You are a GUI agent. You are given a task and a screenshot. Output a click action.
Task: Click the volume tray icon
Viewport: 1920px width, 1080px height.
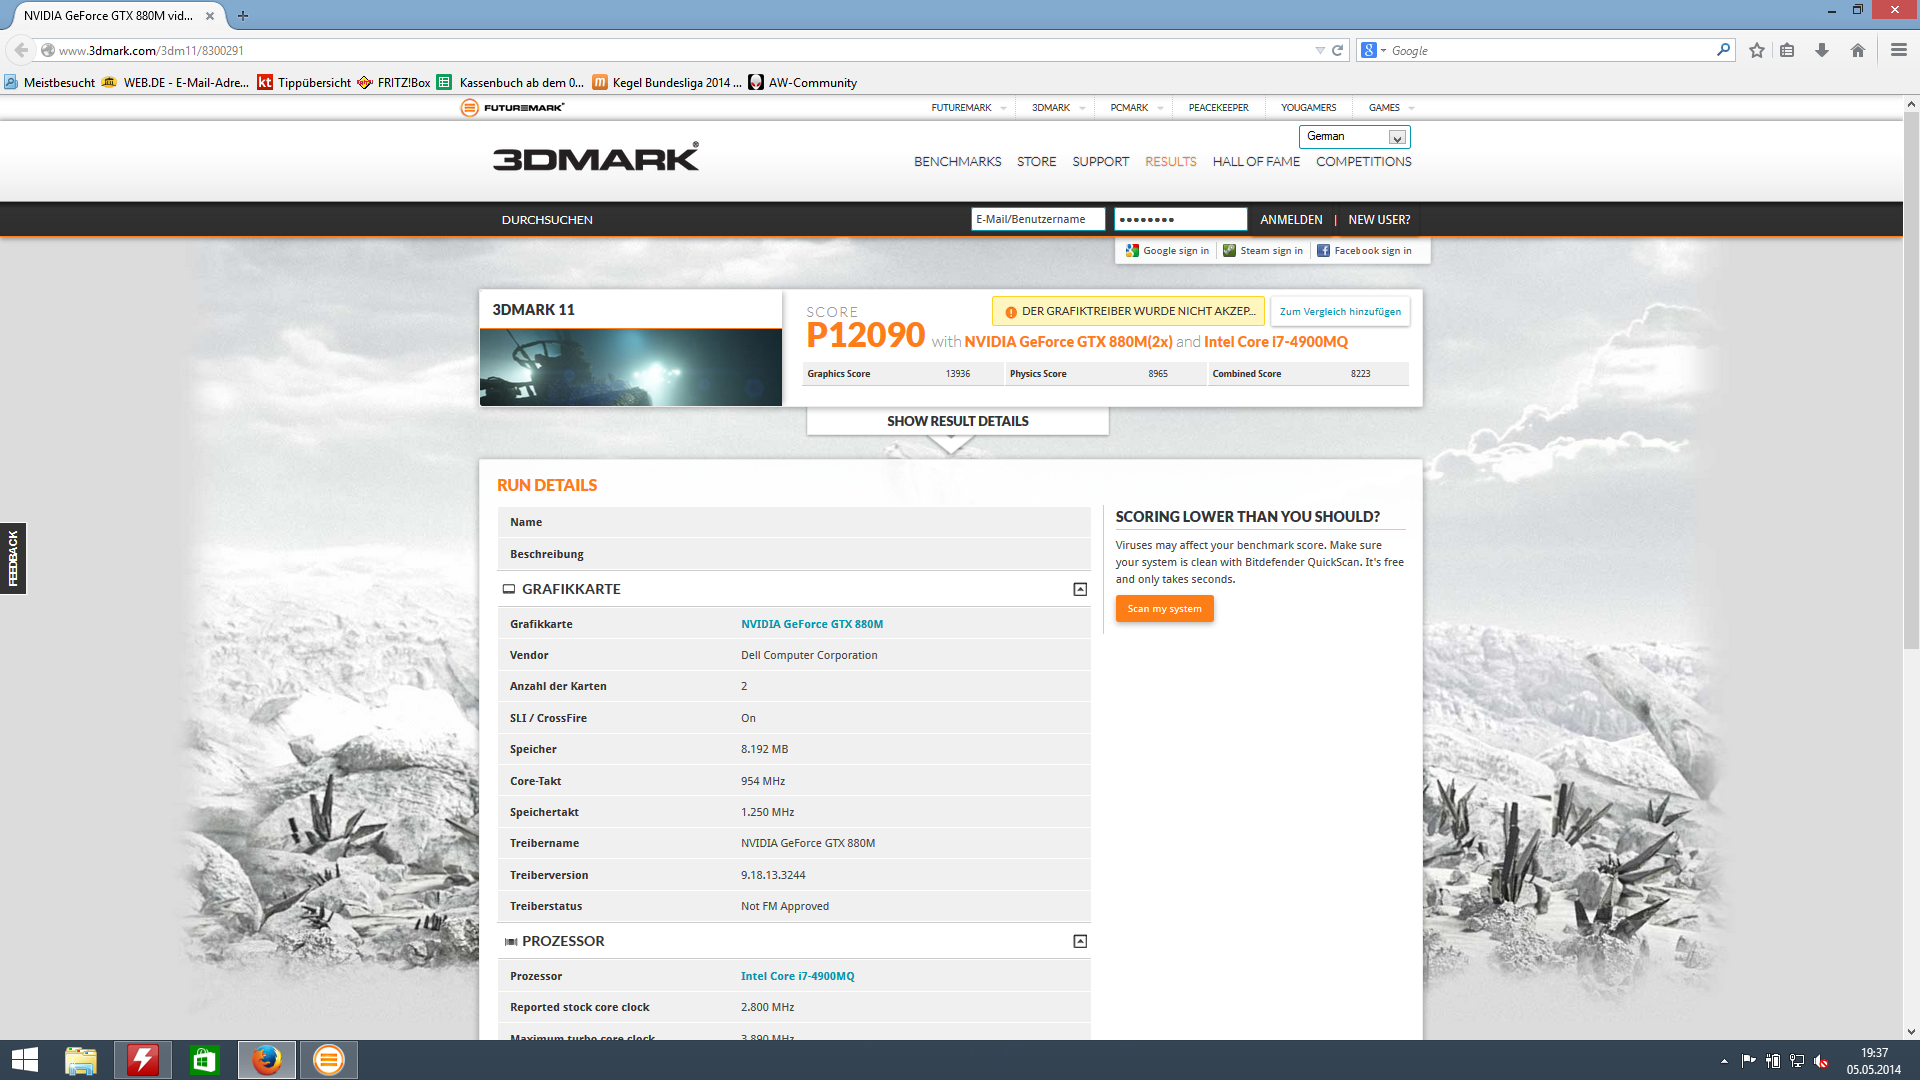pos(1821,1061)
